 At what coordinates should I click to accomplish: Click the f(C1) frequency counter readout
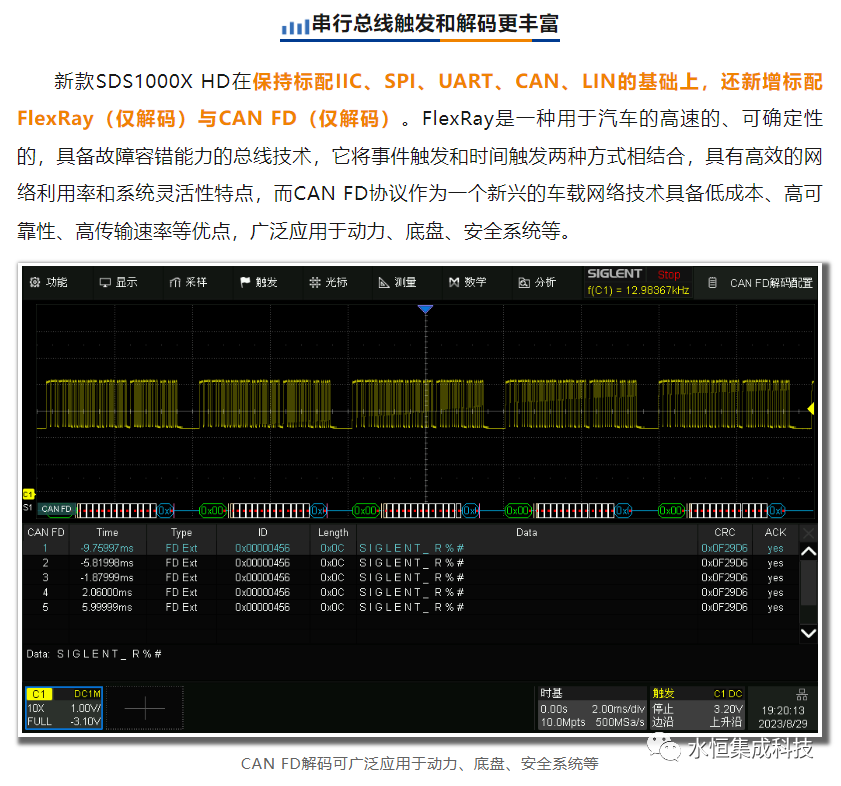point(638,290)
